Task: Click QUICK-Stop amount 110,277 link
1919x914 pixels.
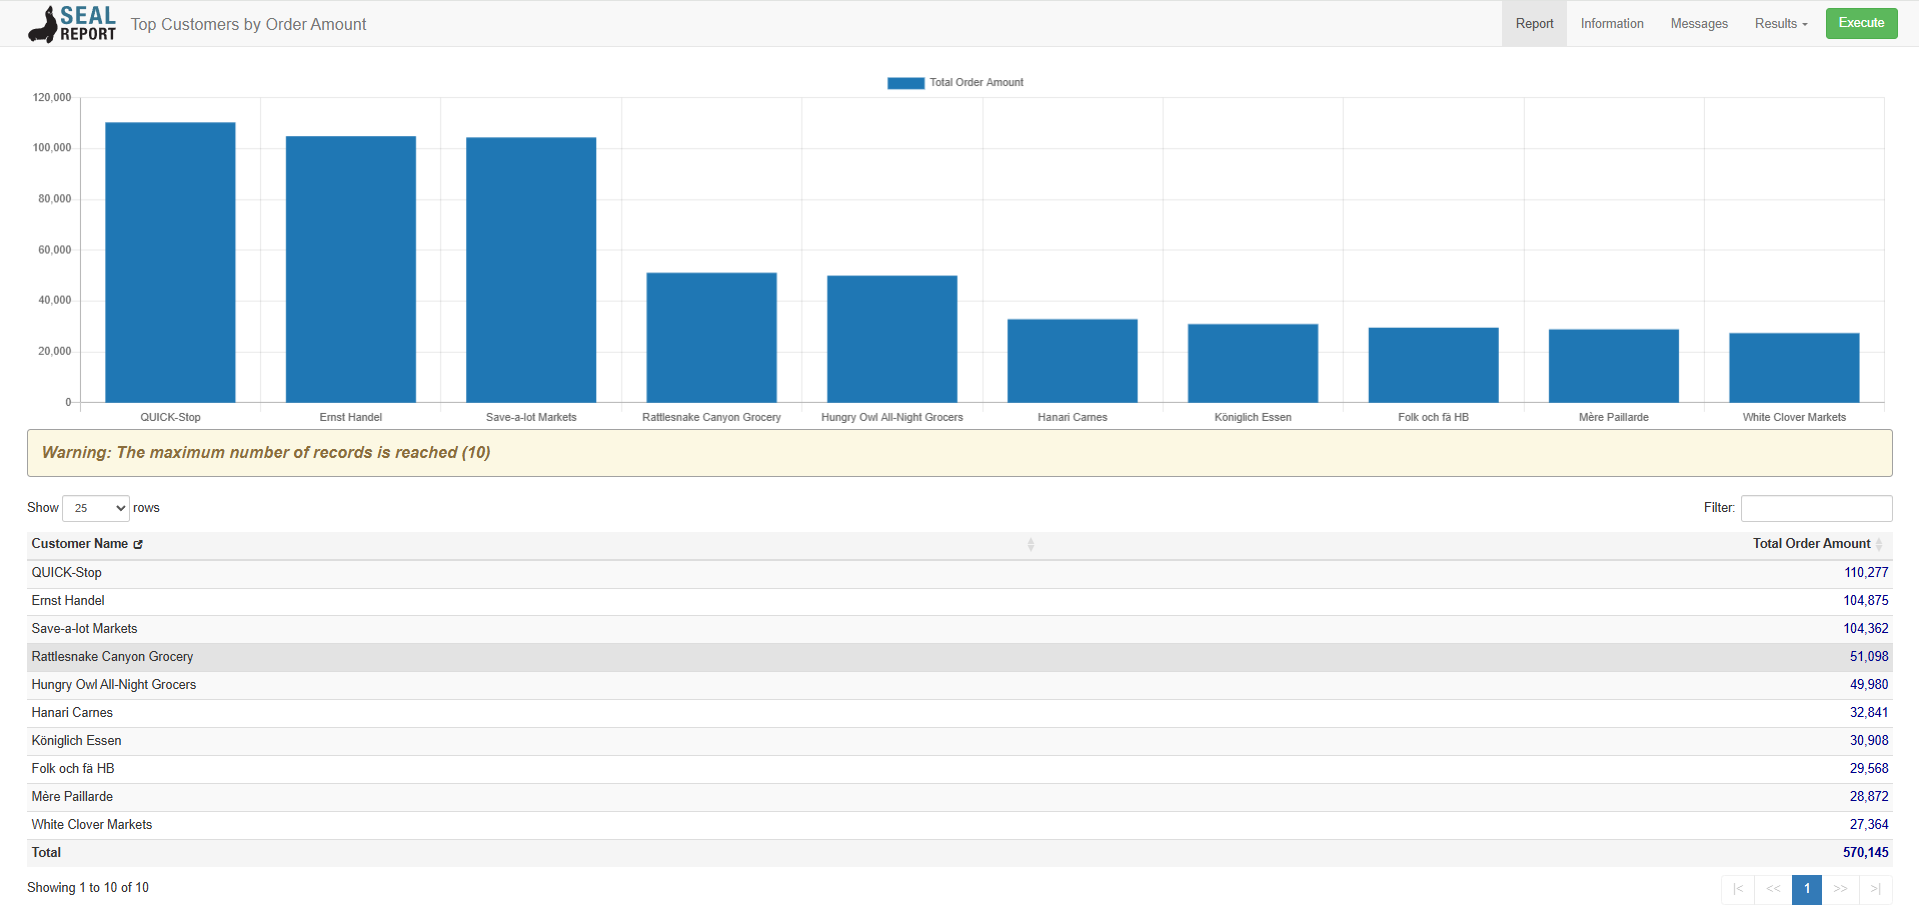Action: coord(1866,573)
